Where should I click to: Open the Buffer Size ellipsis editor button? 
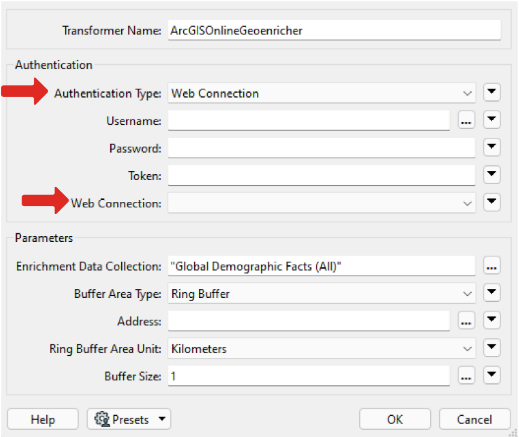click(466, 376)
